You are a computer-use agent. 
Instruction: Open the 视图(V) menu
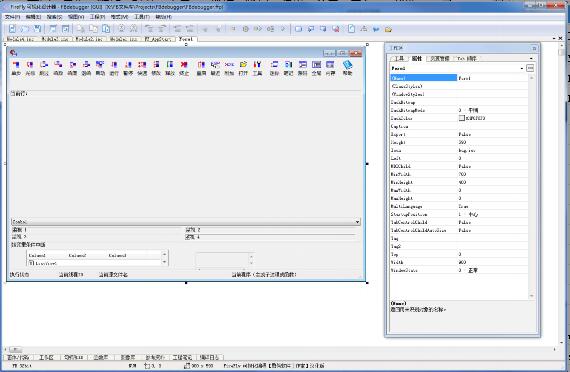76,17
